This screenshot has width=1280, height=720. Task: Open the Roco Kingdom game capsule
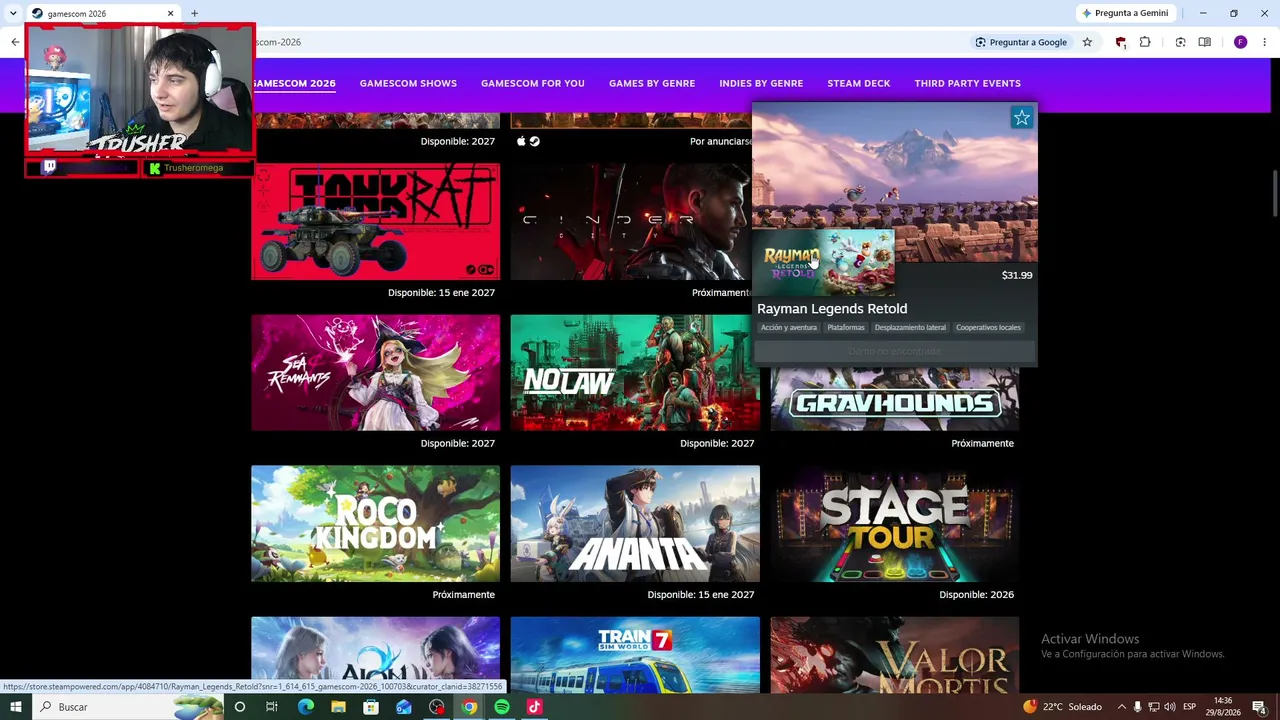tap(375, 524)
